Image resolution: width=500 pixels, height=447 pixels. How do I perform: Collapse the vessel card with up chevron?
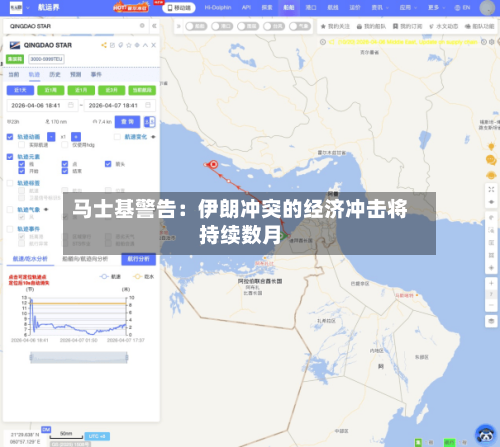coord(145,45)
